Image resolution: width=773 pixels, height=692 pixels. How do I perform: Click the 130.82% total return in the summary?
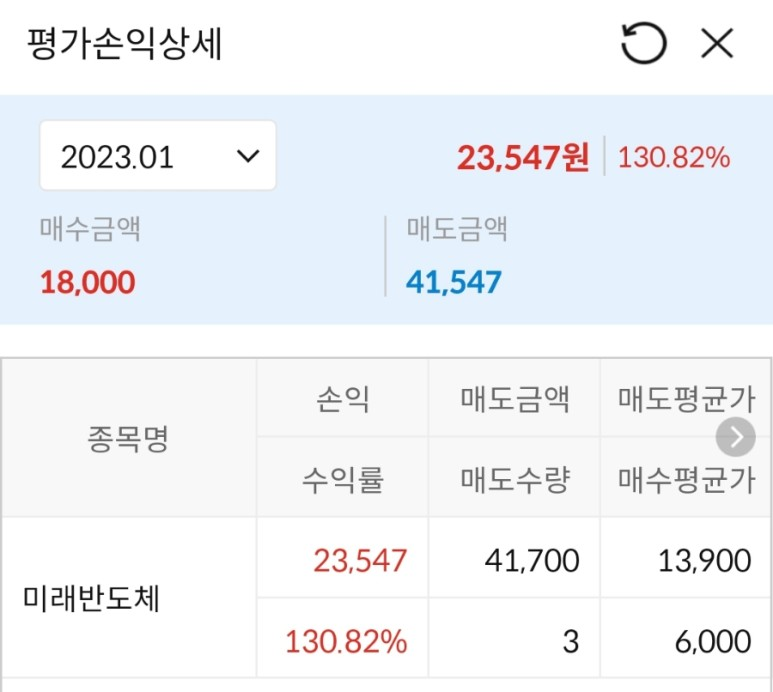pyautogui.click(x=674, y=158)
